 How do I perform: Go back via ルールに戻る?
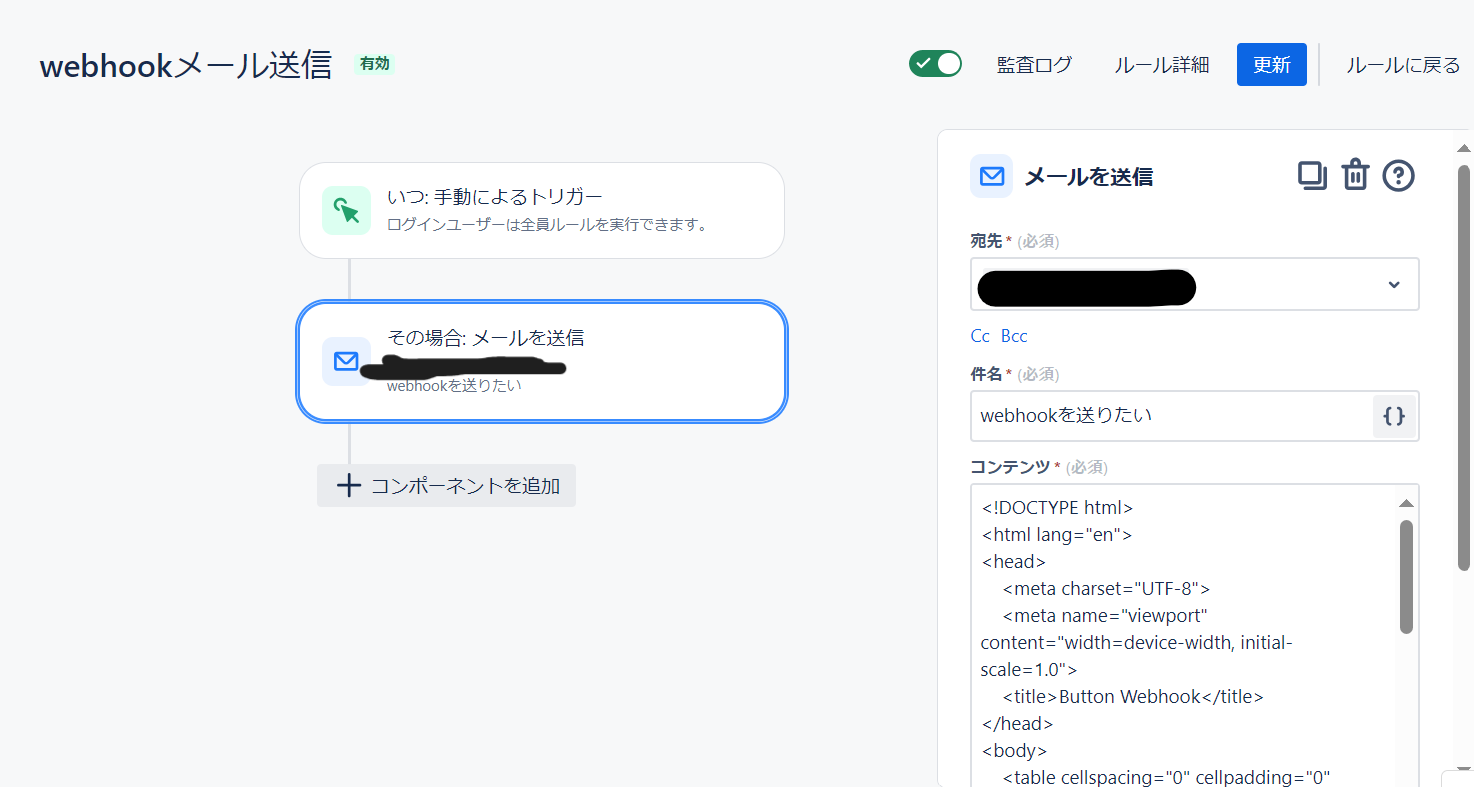(x=1403, y=65)
